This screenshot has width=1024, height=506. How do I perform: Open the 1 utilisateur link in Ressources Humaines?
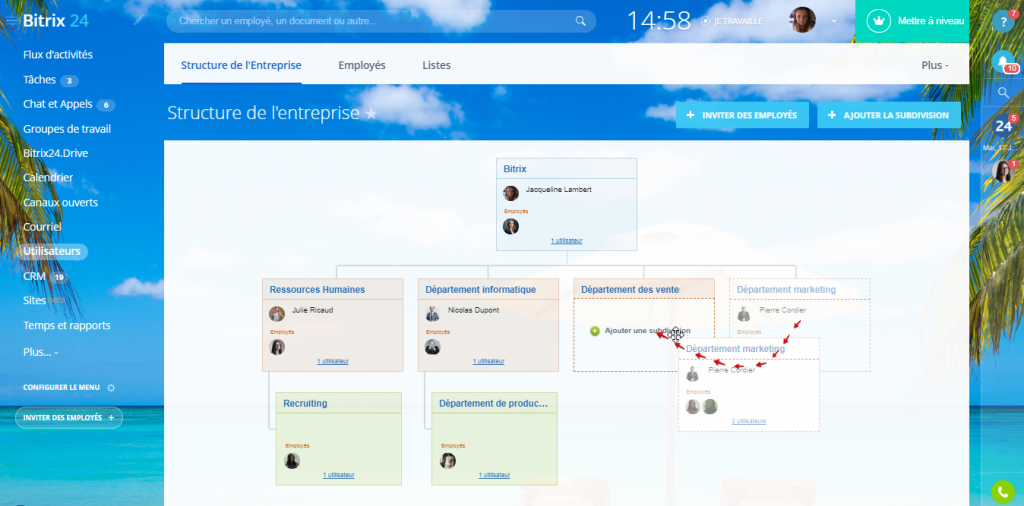(333, 361)
